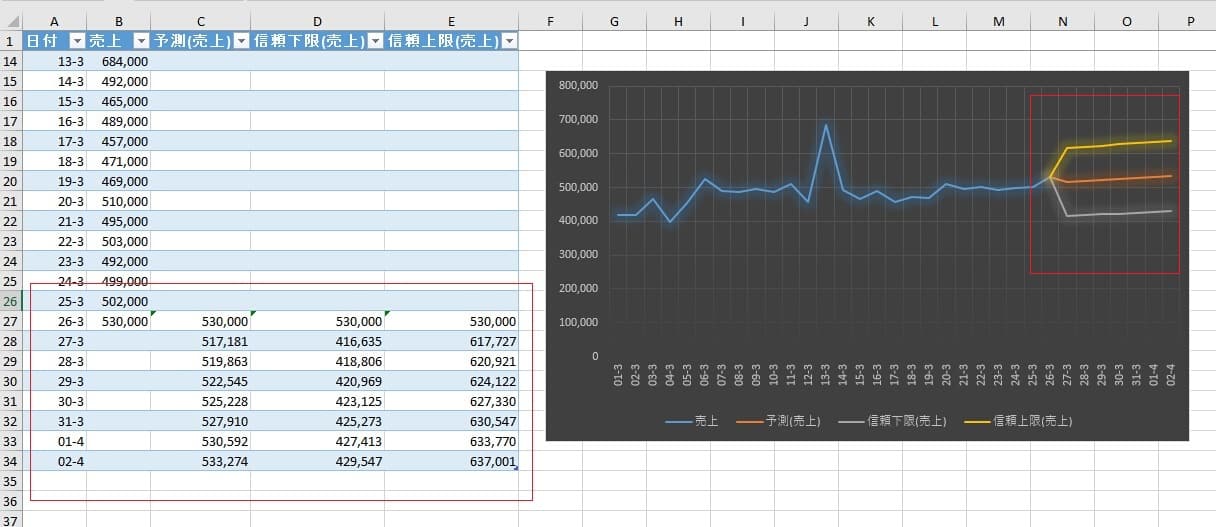Open the 売上 column filter dropdown
1216x527 pixels.
(x=141, y=41)
